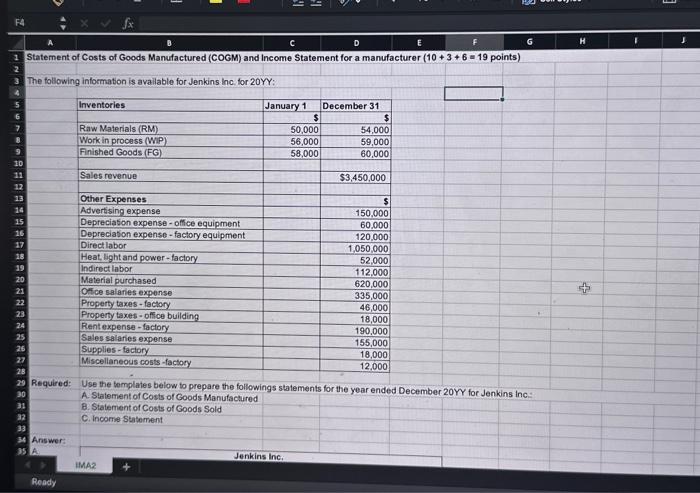Click the 'Sales salaries expense' cell

tap(172, 338)
